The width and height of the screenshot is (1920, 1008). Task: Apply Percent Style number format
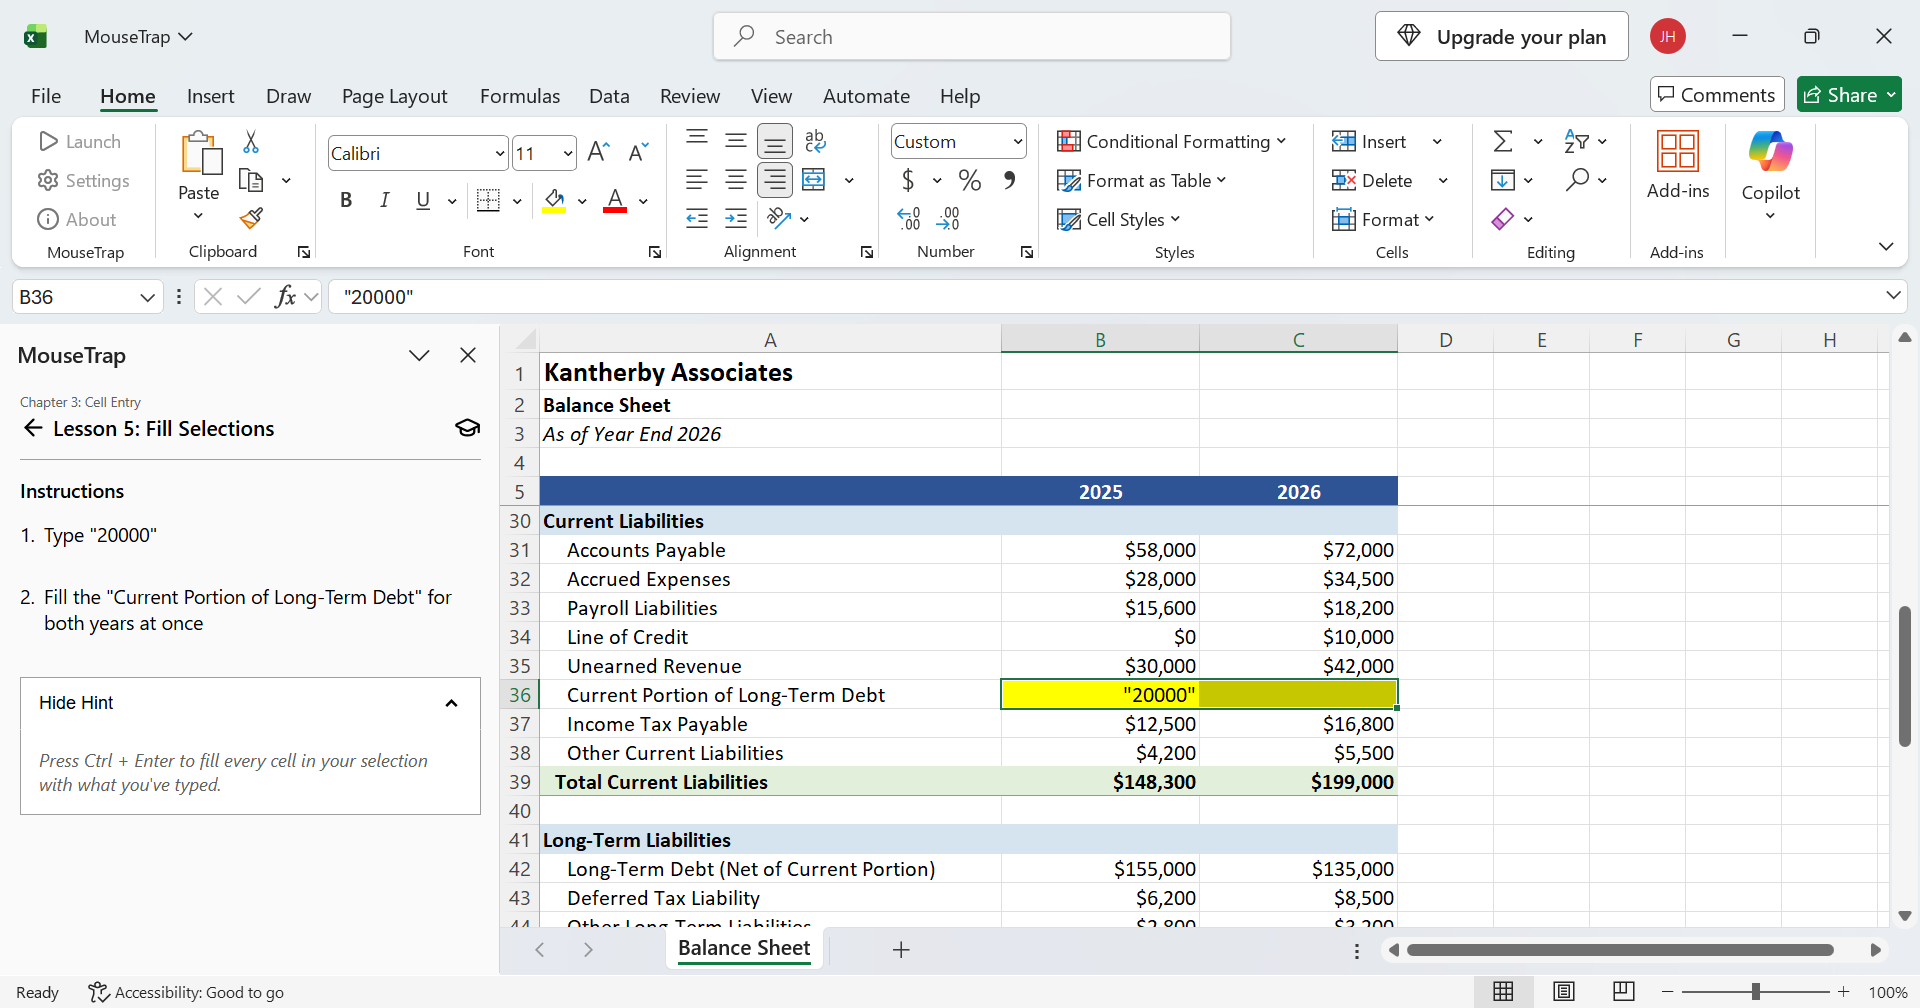[969, 180]
